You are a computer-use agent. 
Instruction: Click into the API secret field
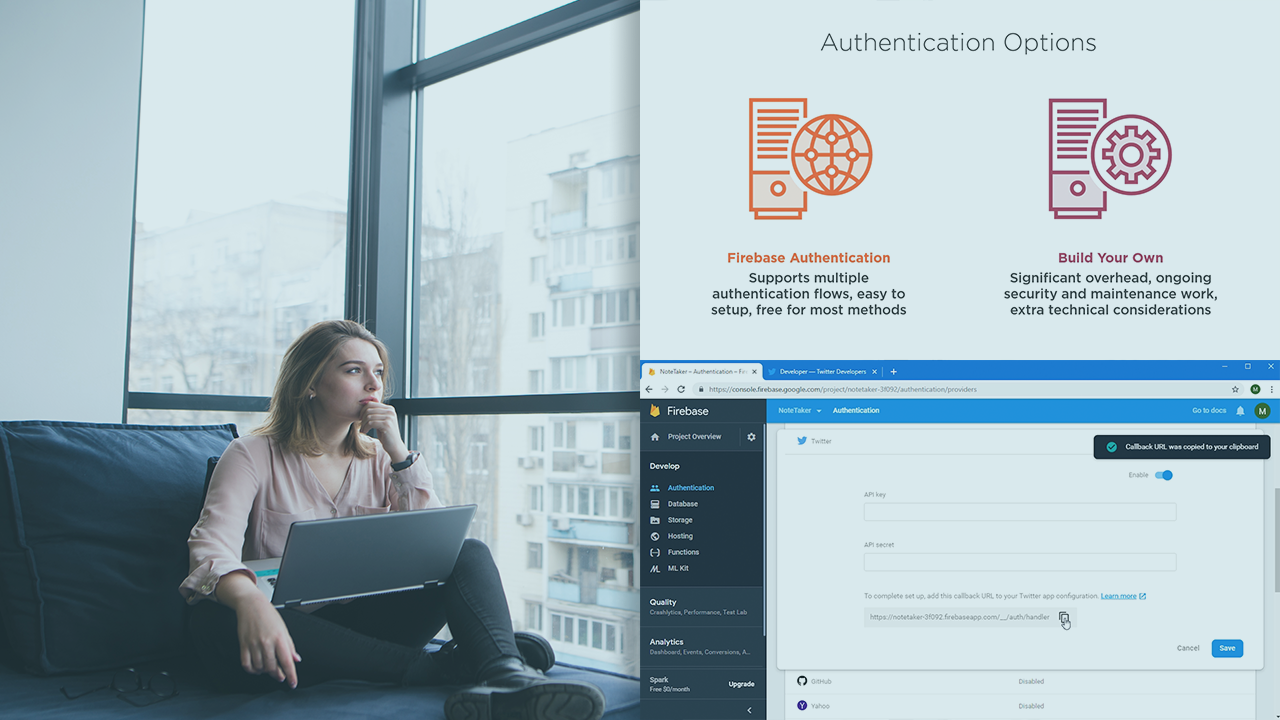(1020, 562)
